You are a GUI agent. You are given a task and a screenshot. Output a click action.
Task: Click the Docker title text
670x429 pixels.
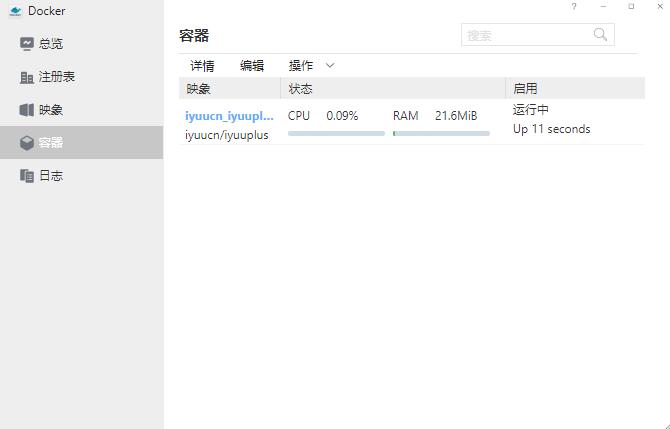tap(47, 11)
